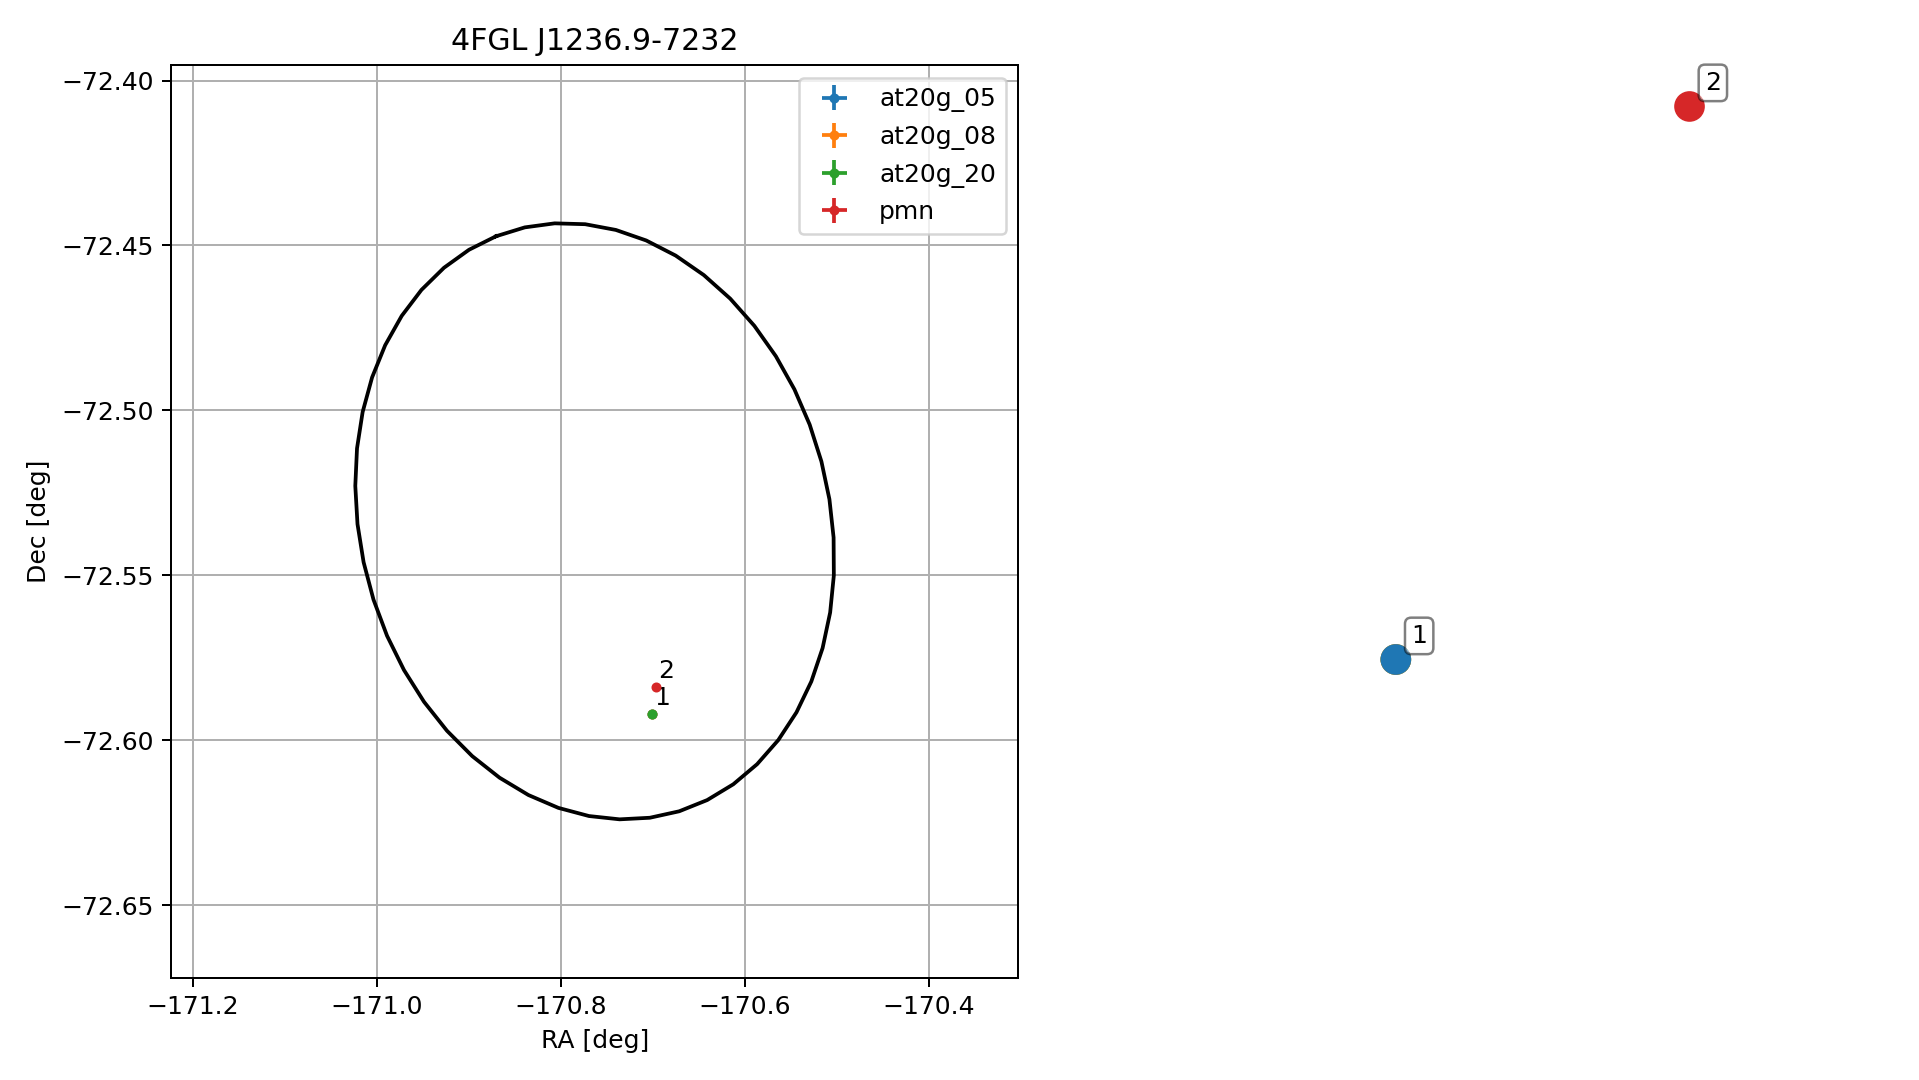Viewport: 1919px width, 1080px height.
Task: Click the boxed label 1 annotation
Action: [x=1419, y=636]
